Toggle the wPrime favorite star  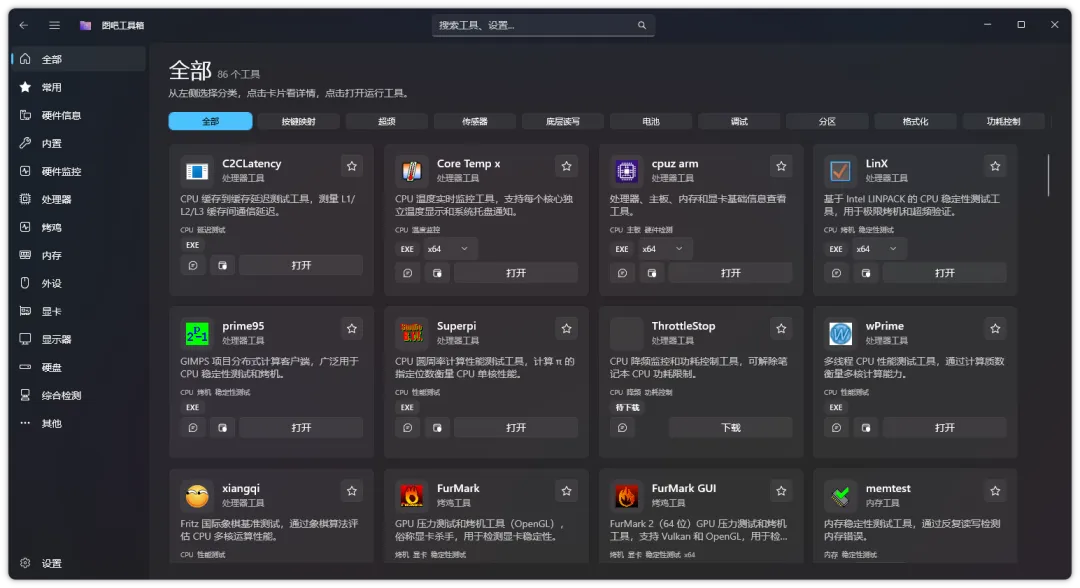tap(995, 328)
